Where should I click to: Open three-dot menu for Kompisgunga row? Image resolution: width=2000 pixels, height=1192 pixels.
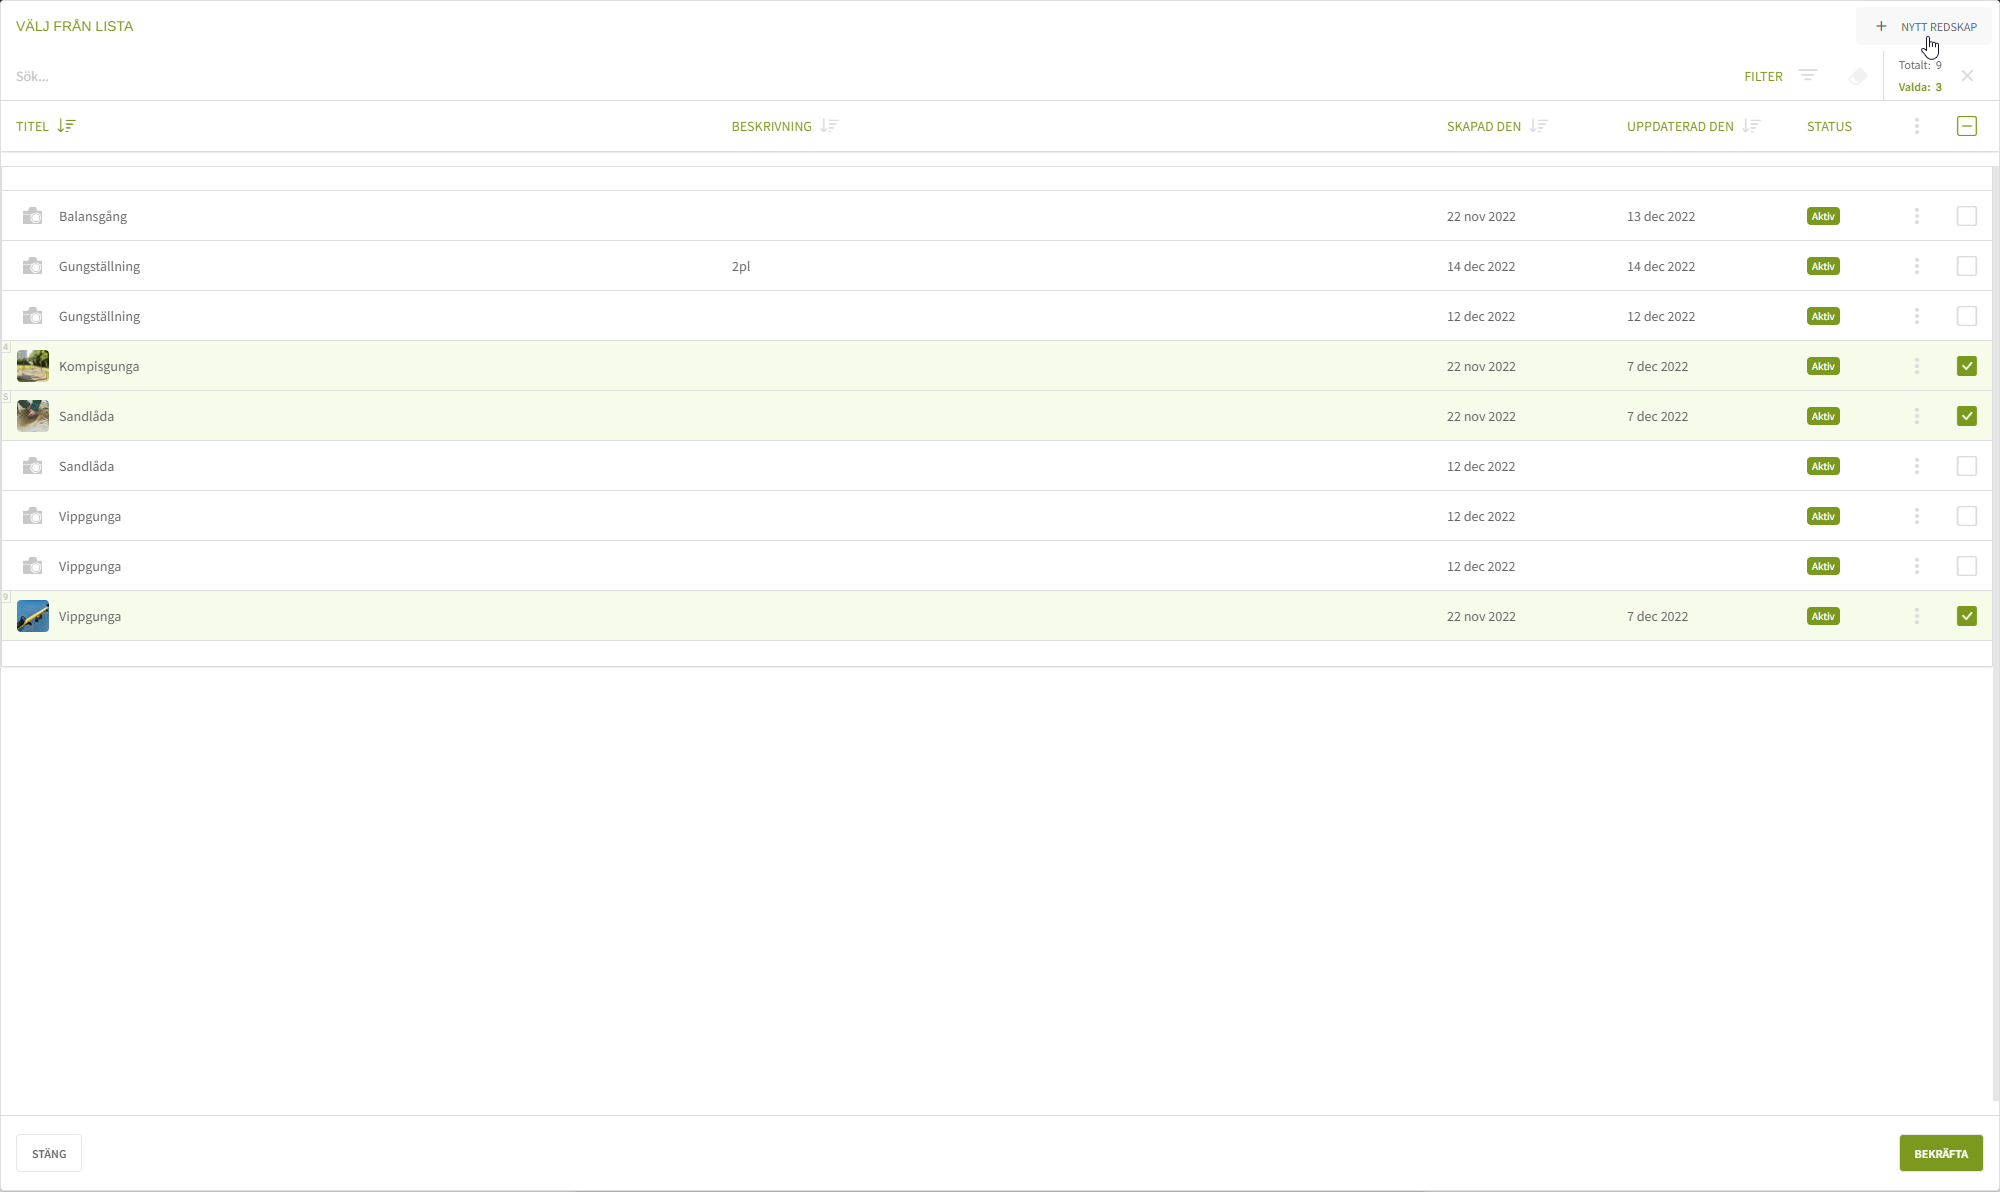[x=1916, y=366]
